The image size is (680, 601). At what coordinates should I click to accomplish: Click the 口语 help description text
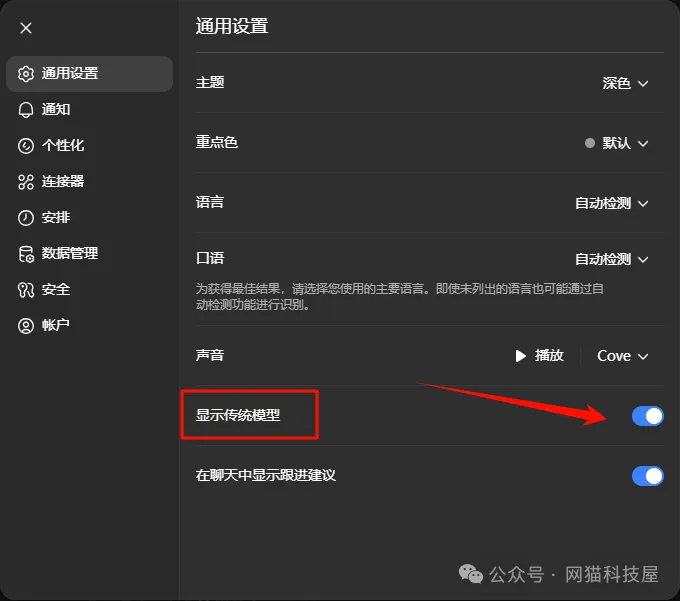399,297
